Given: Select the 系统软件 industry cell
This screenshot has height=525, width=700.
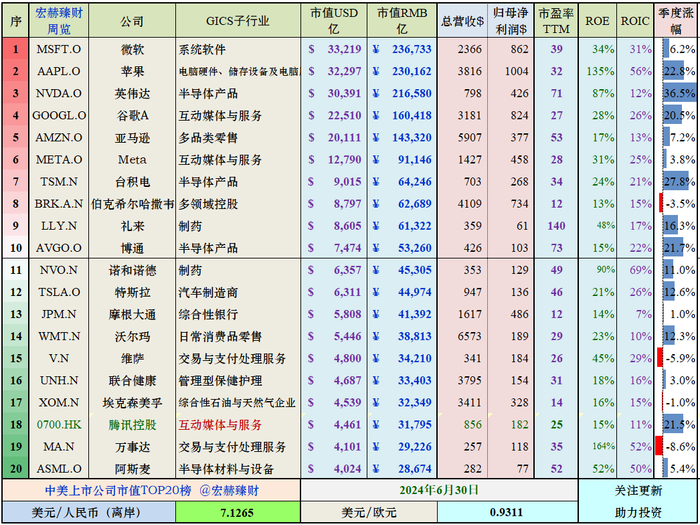Looking at the screenshot, I should click(x=238, y=49).
